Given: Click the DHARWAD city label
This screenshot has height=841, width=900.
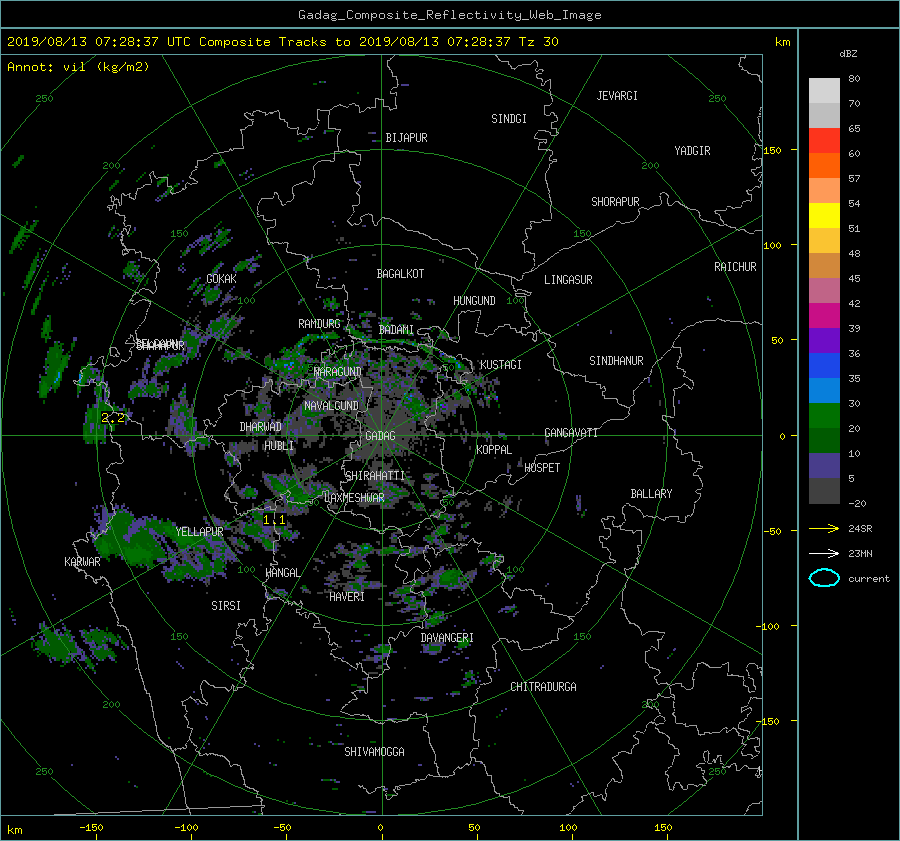Looking at the screenshot, I should pyautogui.click(x=261, y=427).
